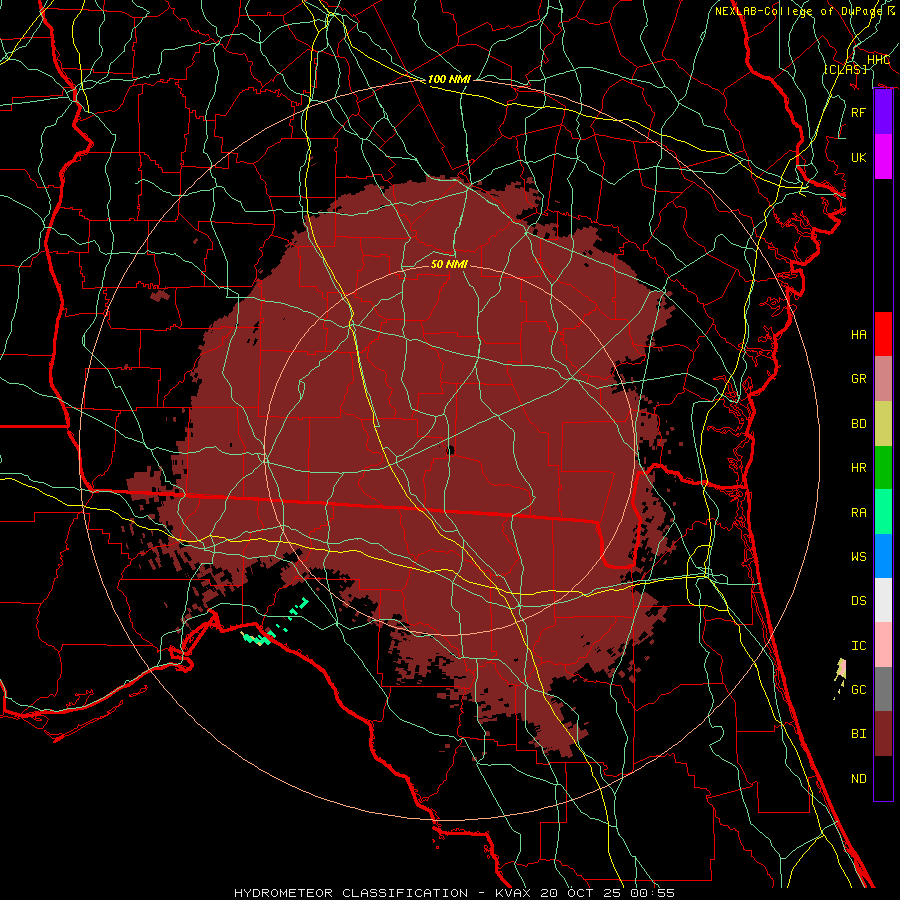Click the dark red BI legend swatch
Viewport: 900px width, 900px height.
883,734
